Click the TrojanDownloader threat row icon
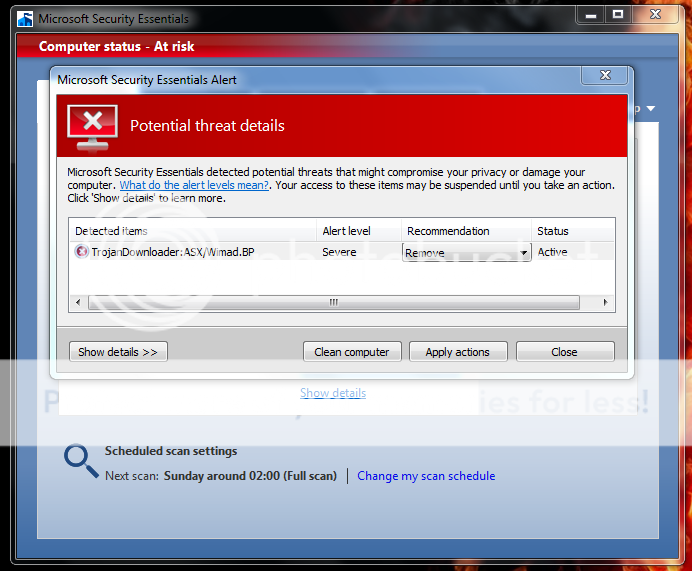This screenshot has width=692, height=571. 81,252
